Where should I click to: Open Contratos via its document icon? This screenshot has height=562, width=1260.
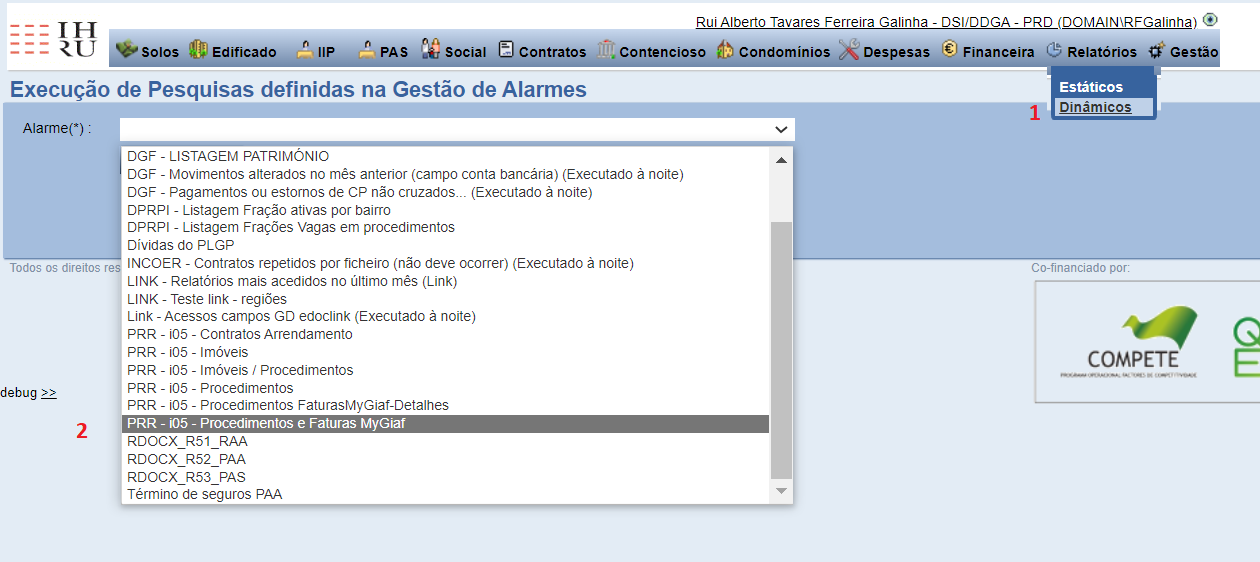[x=506, y=50]
